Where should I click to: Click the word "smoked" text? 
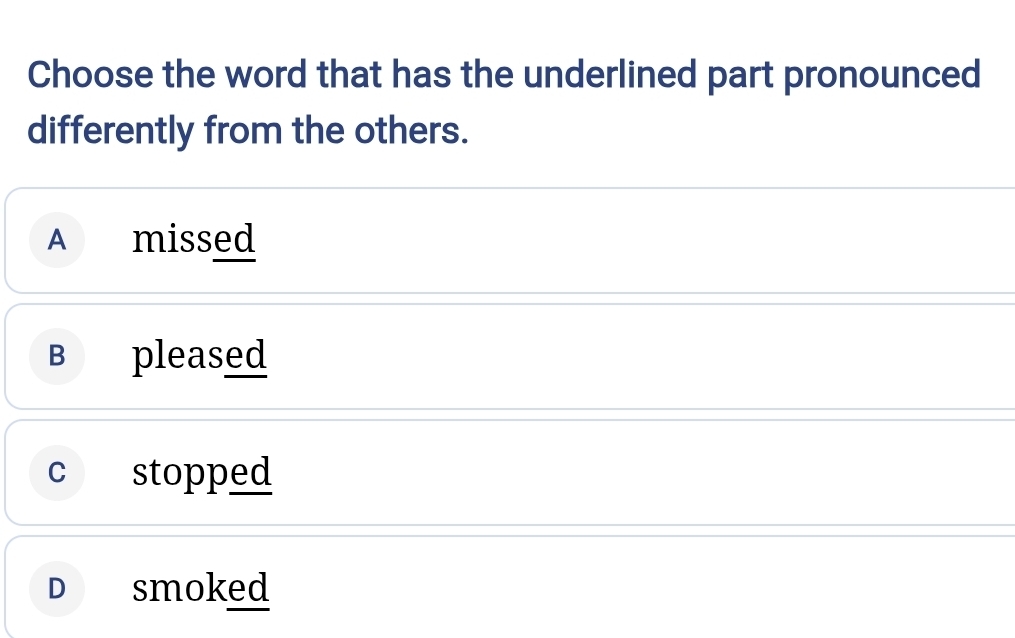200,587
